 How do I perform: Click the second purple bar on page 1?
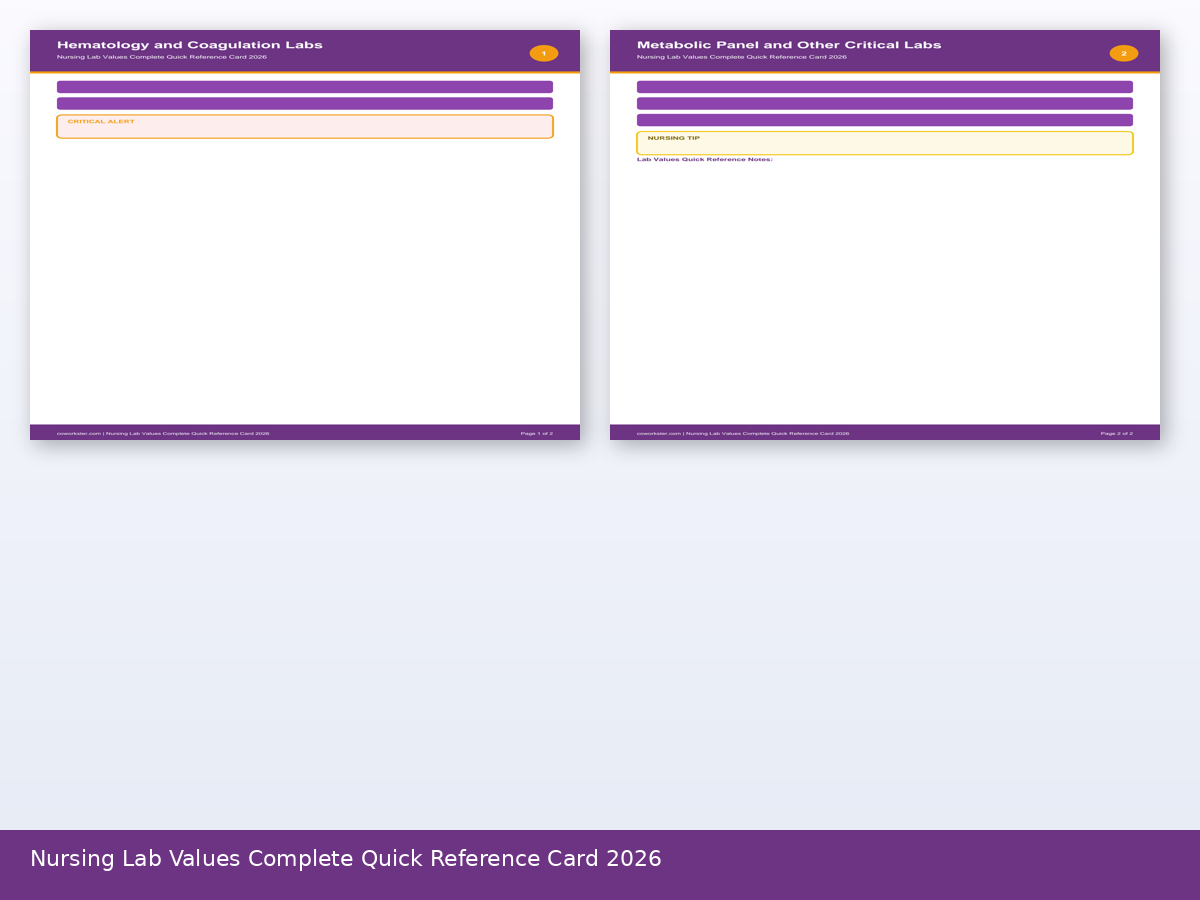(x=305, y=103)
